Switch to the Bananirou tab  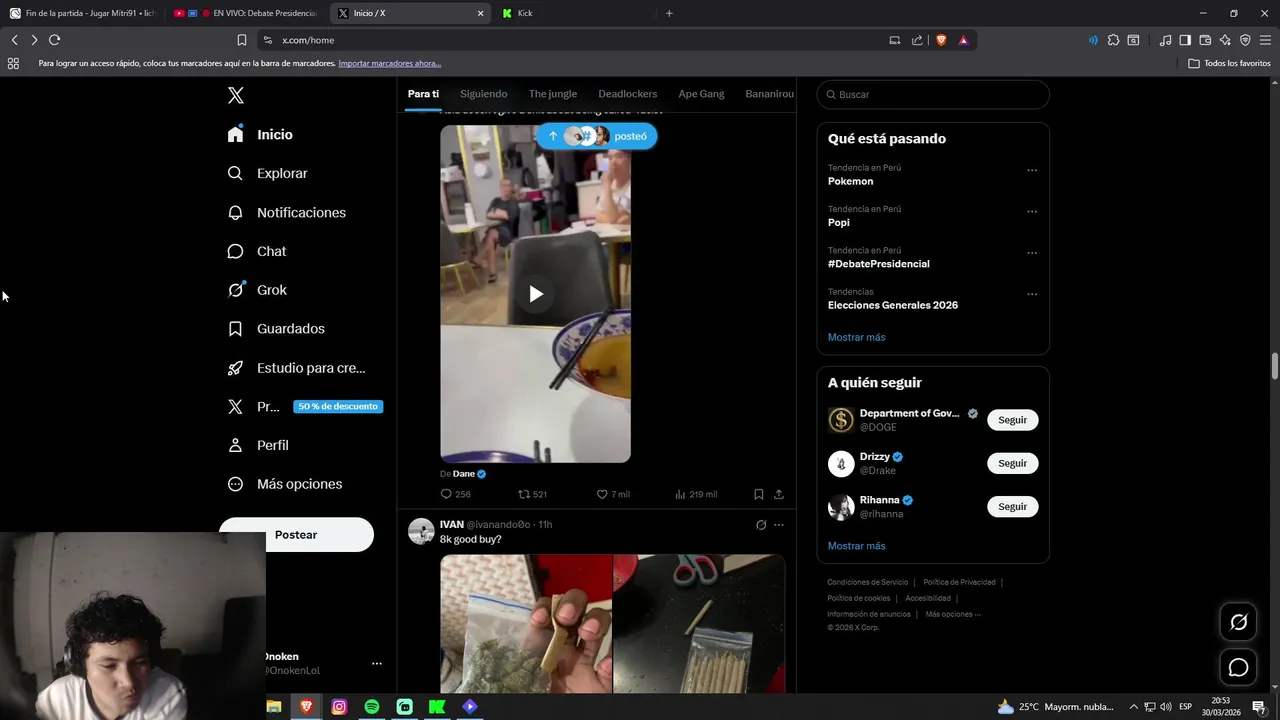pyautogui.click(x=769, y=94)
